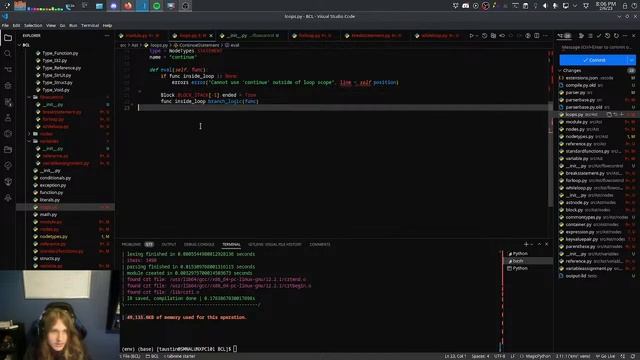Click the Firefox icon in the taskbar

(x=128, y=6)
